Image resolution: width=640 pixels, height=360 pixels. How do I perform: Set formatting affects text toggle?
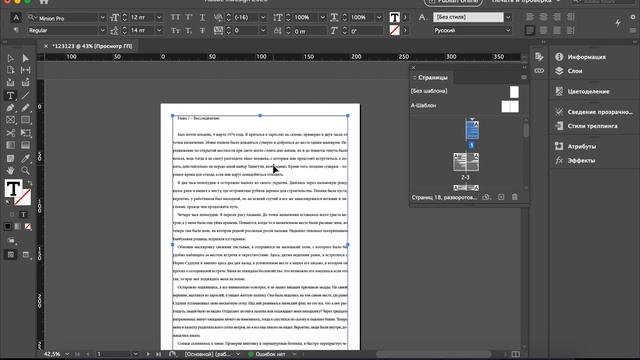pyautogui.click(x=23, y=215)
